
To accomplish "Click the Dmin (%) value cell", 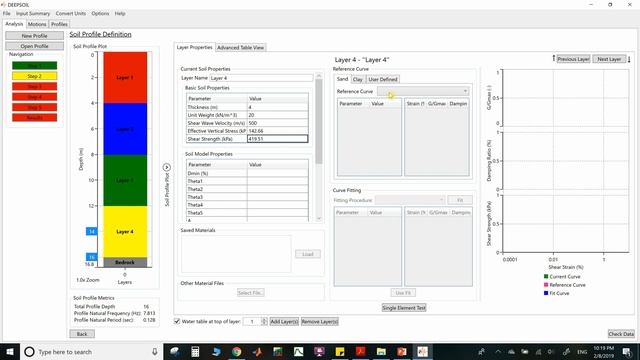I will point(278,173).
